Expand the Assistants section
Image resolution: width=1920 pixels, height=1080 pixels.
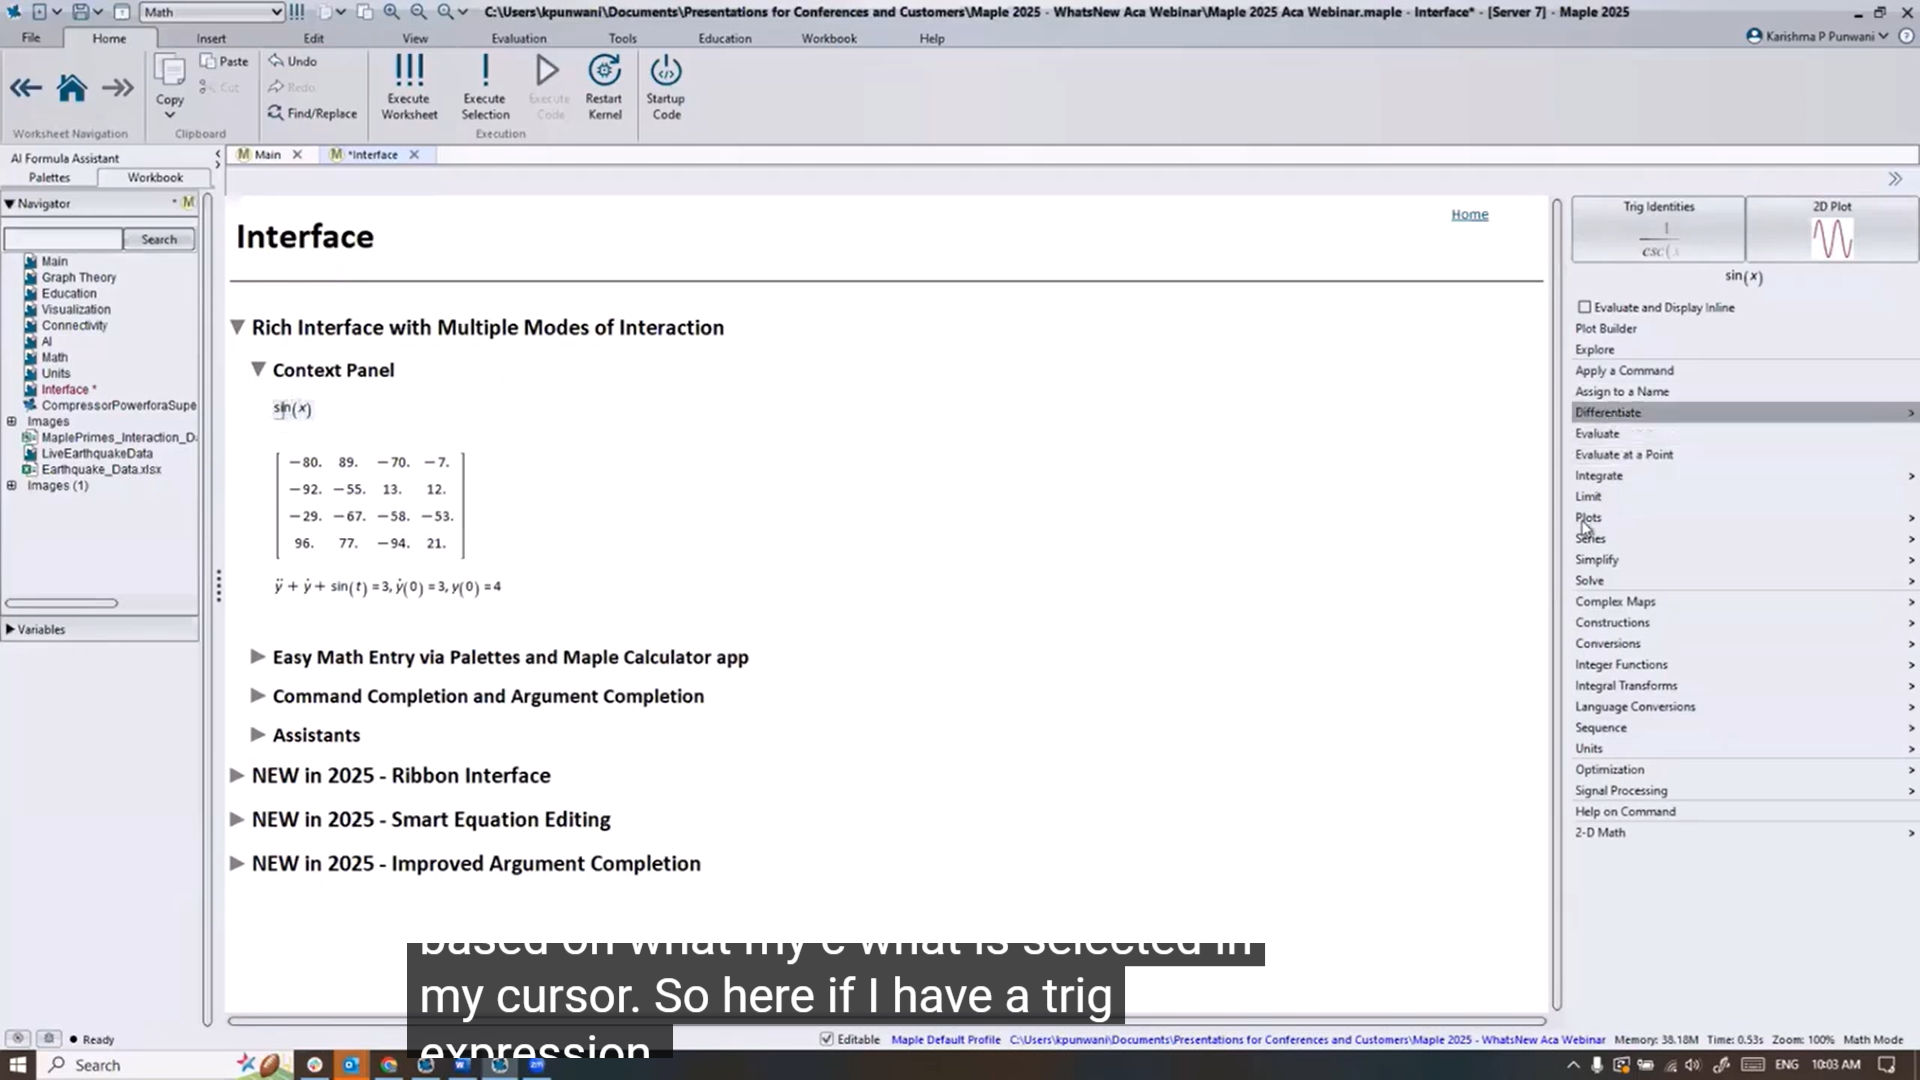tap(258, 735)
